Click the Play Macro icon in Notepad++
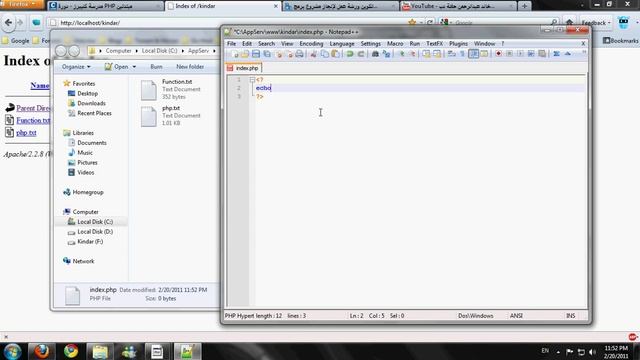The image size is (640, 360). (x=520, y=54)
